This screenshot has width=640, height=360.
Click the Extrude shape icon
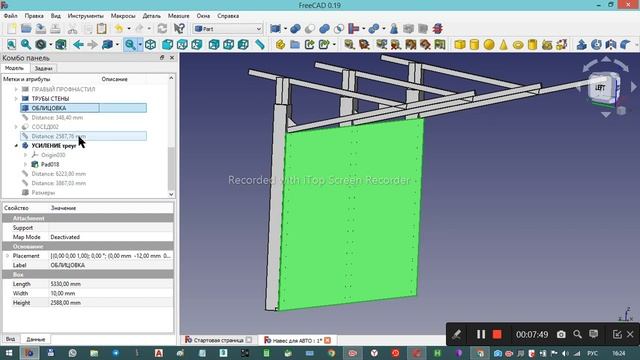582,44
